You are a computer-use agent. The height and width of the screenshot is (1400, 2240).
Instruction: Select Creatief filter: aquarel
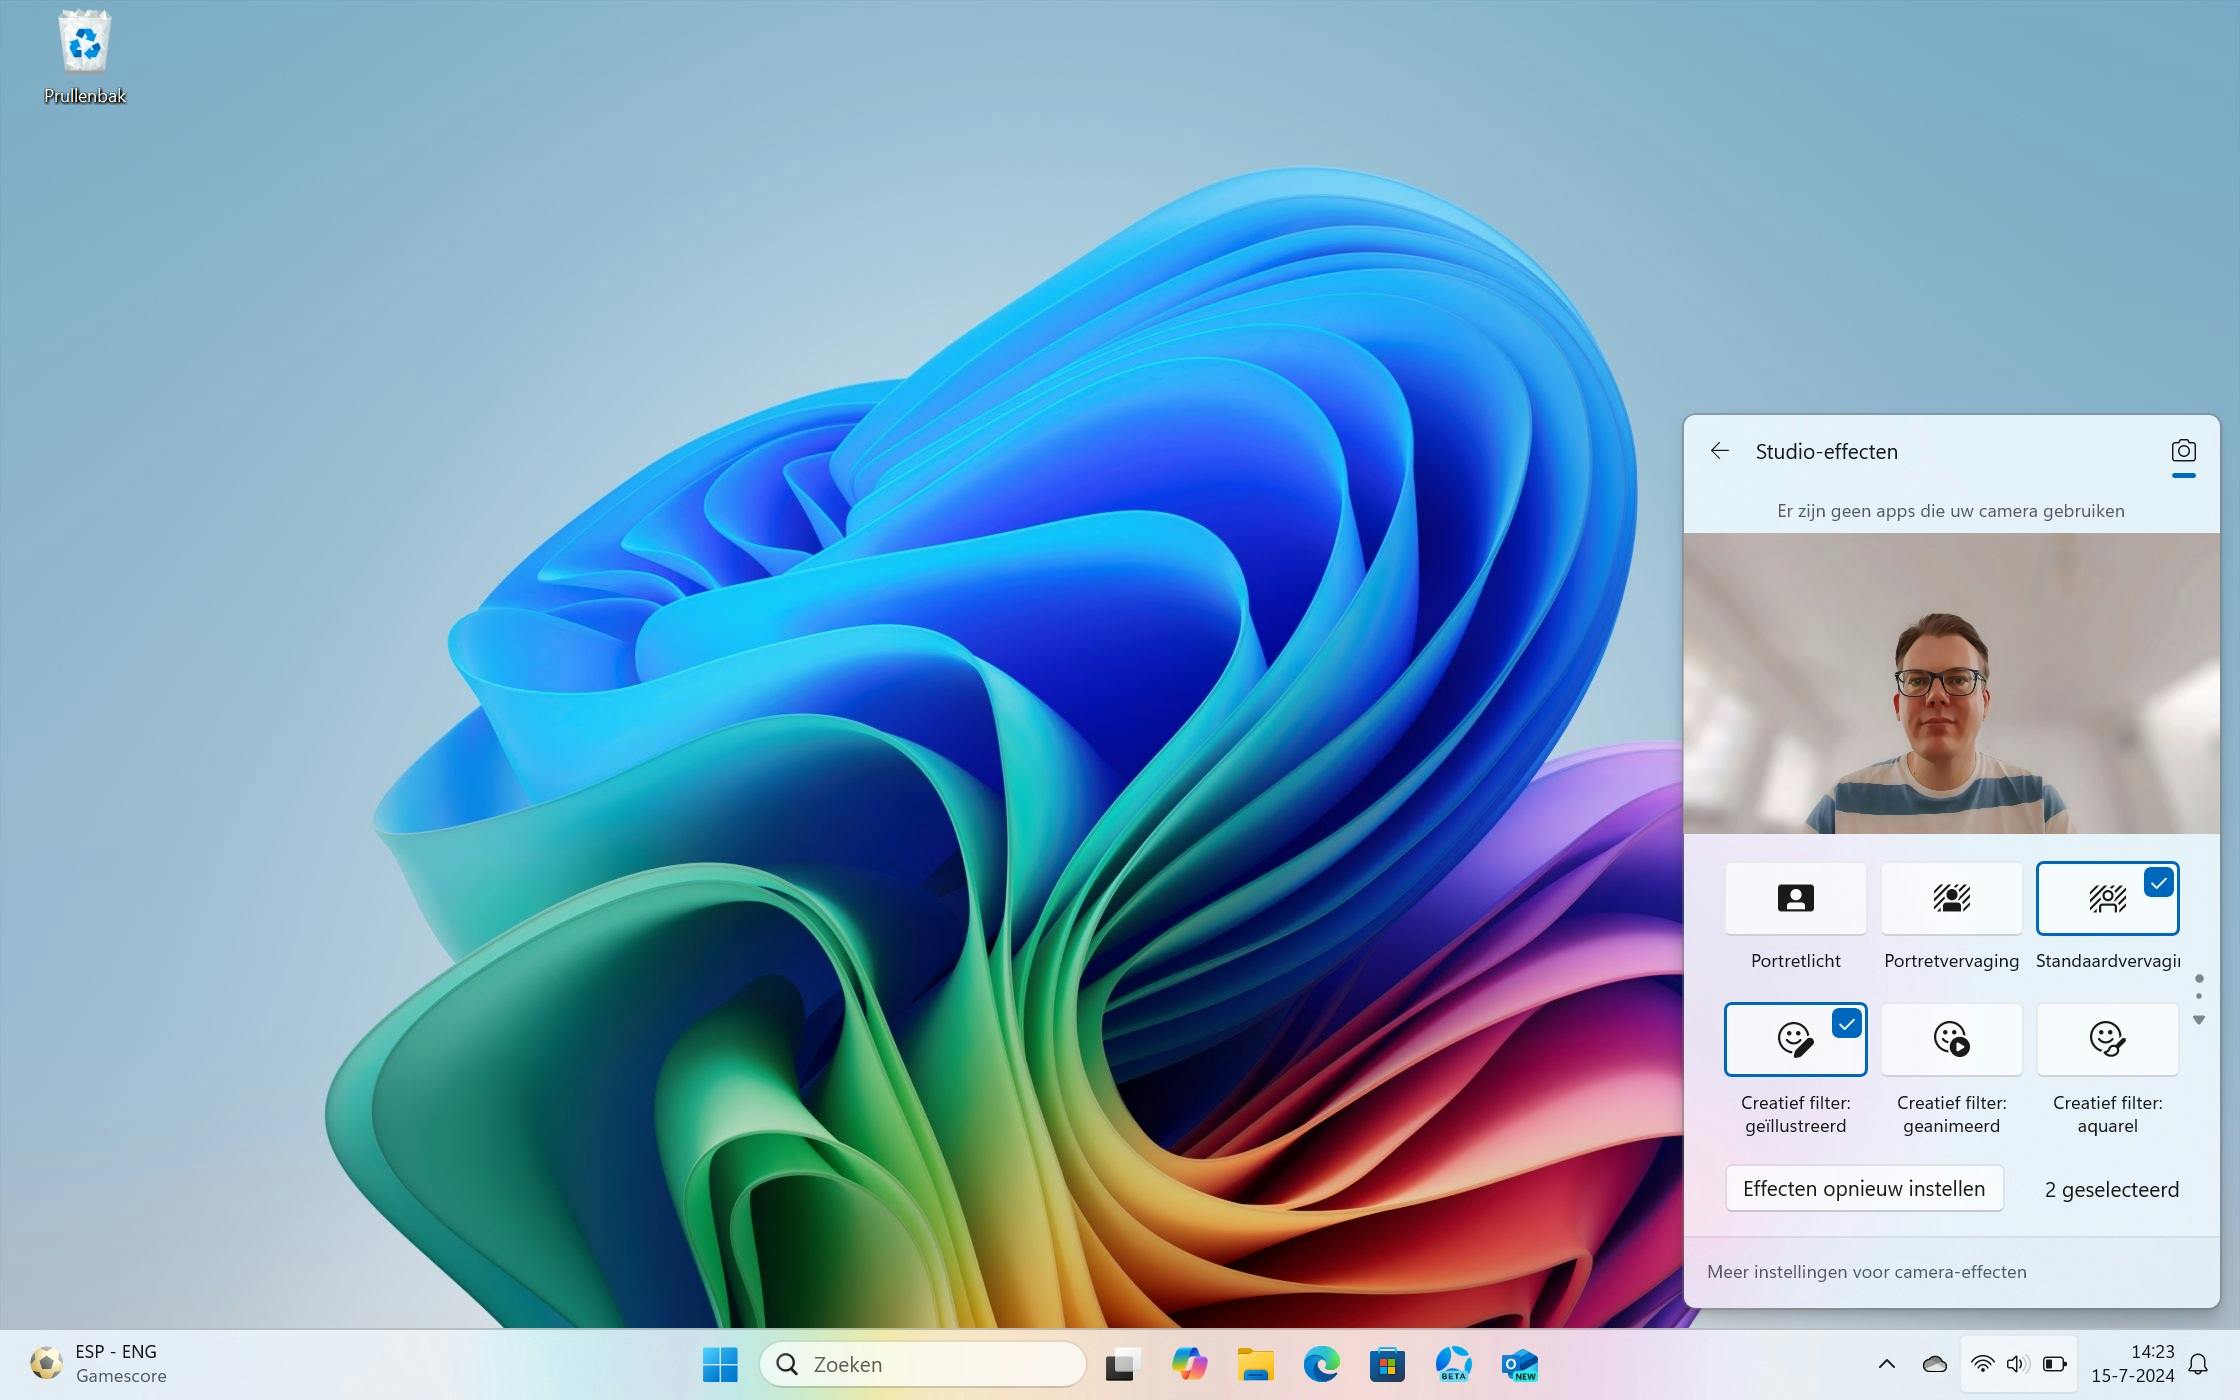(2107, 1039)
